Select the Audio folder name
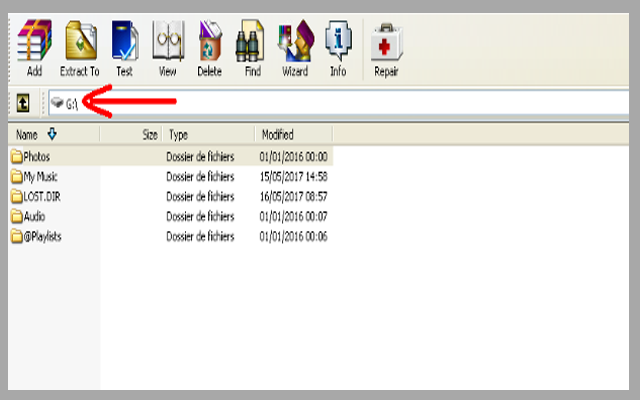This screenshot has height=400, width=640. pos(34,217)
